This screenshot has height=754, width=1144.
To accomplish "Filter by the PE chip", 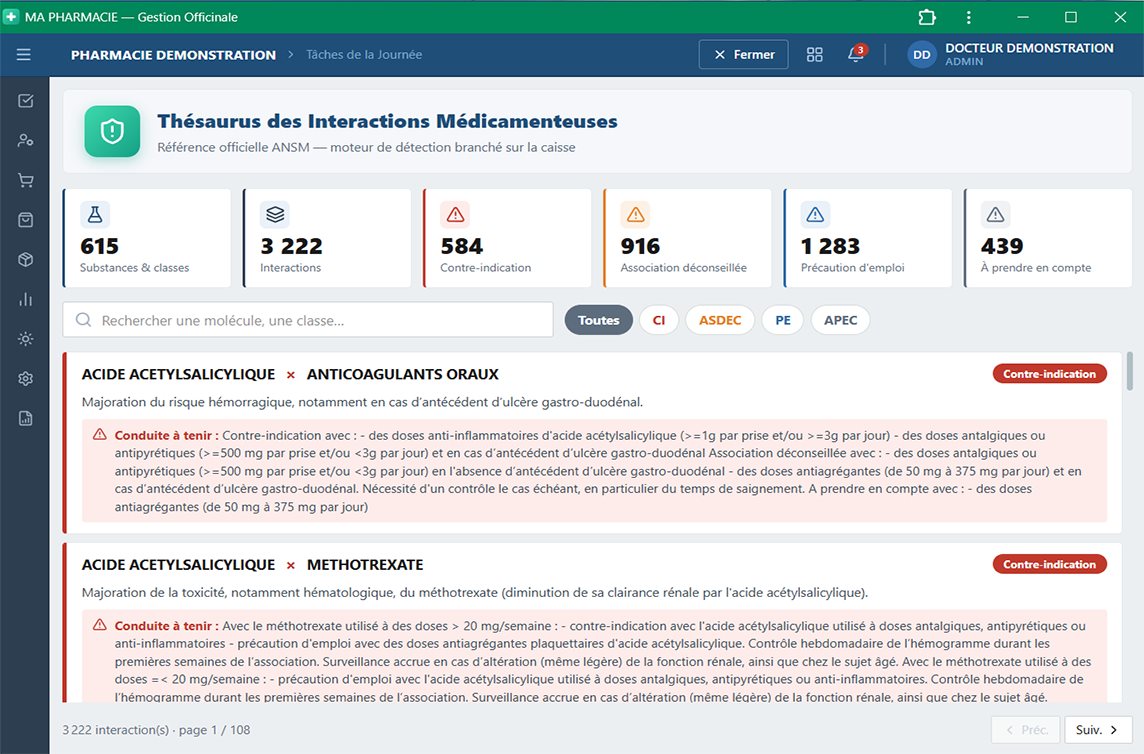I will (783, 320).
